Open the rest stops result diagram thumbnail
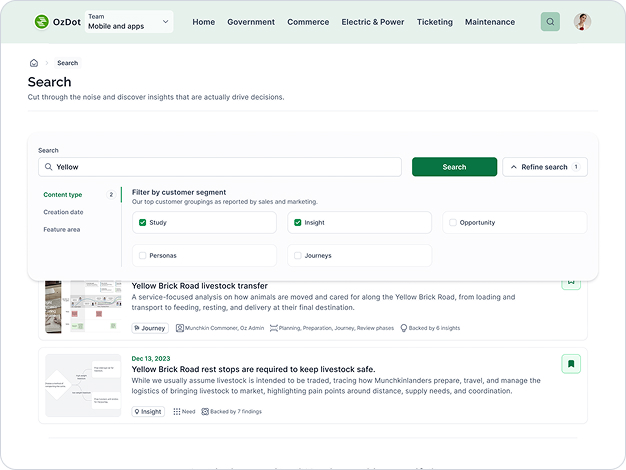 pos(83,385)
